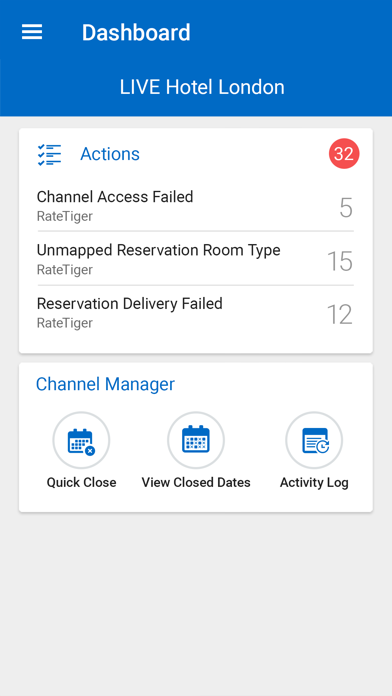This screenshot has width=392, height=696.
Task: Click the Actions heading text
Action: (x=110, y=154)
